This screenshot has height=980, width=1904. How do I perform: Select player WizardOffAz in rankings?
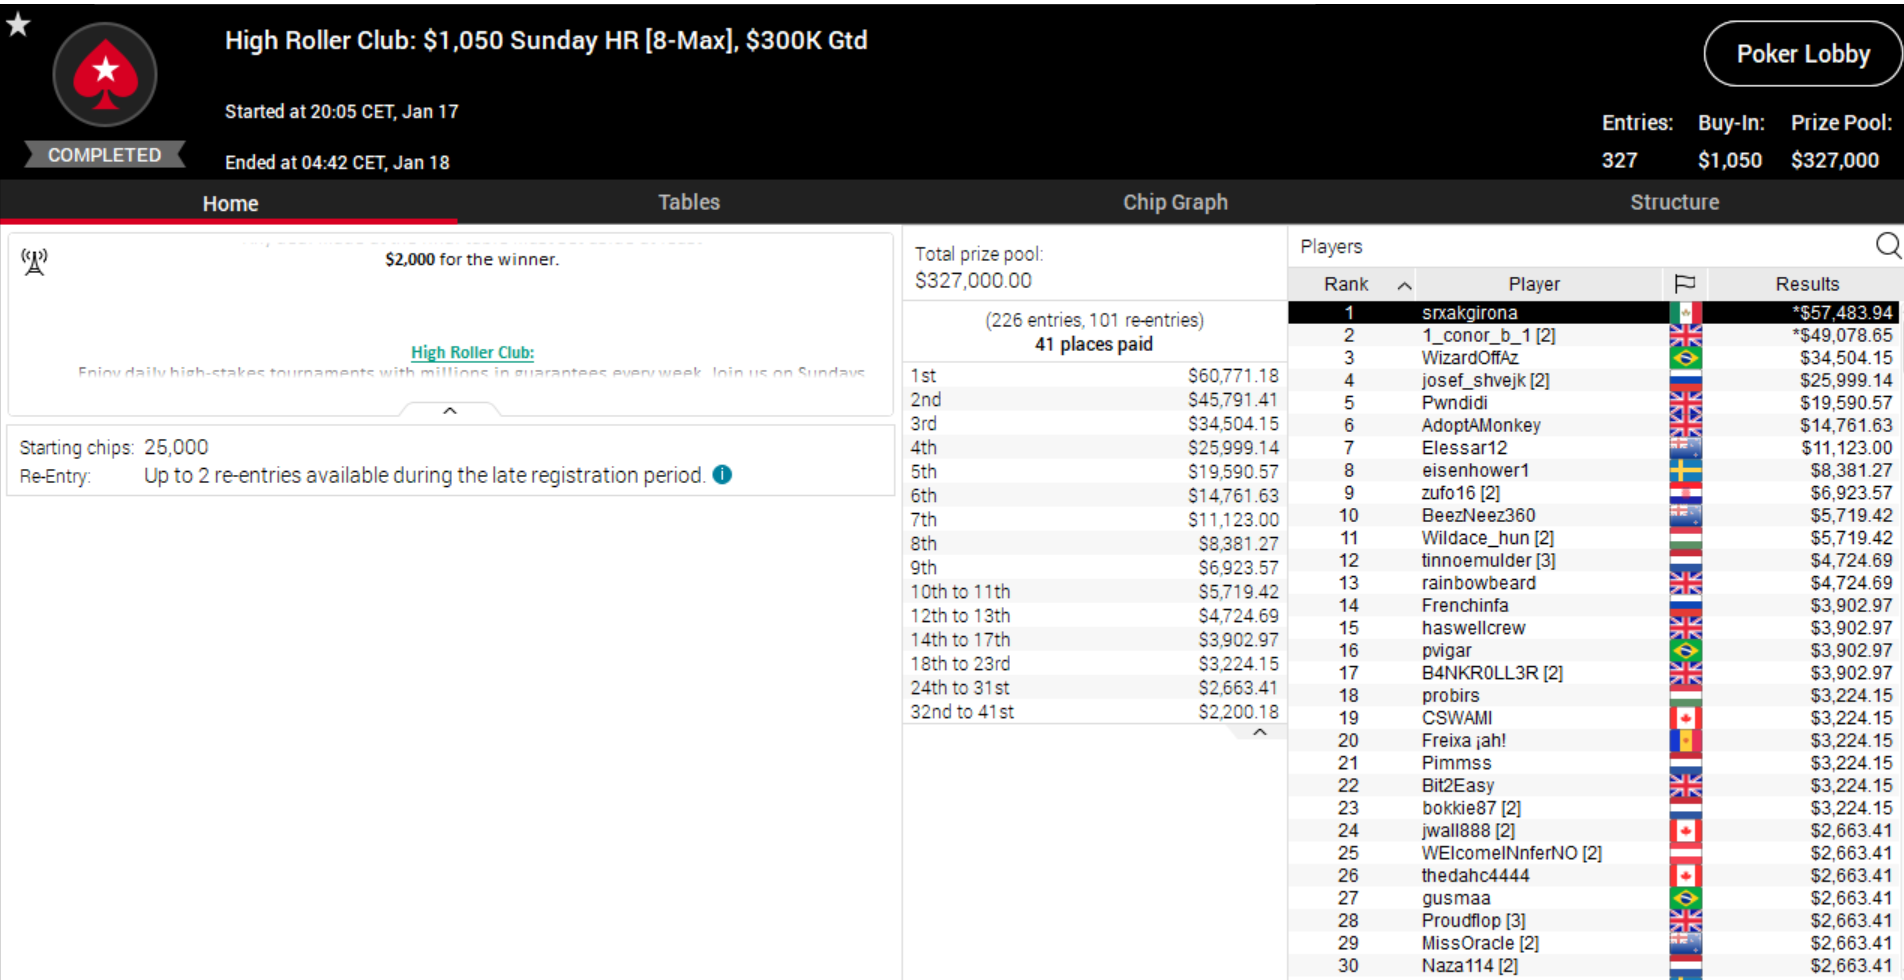point(1470,358)
